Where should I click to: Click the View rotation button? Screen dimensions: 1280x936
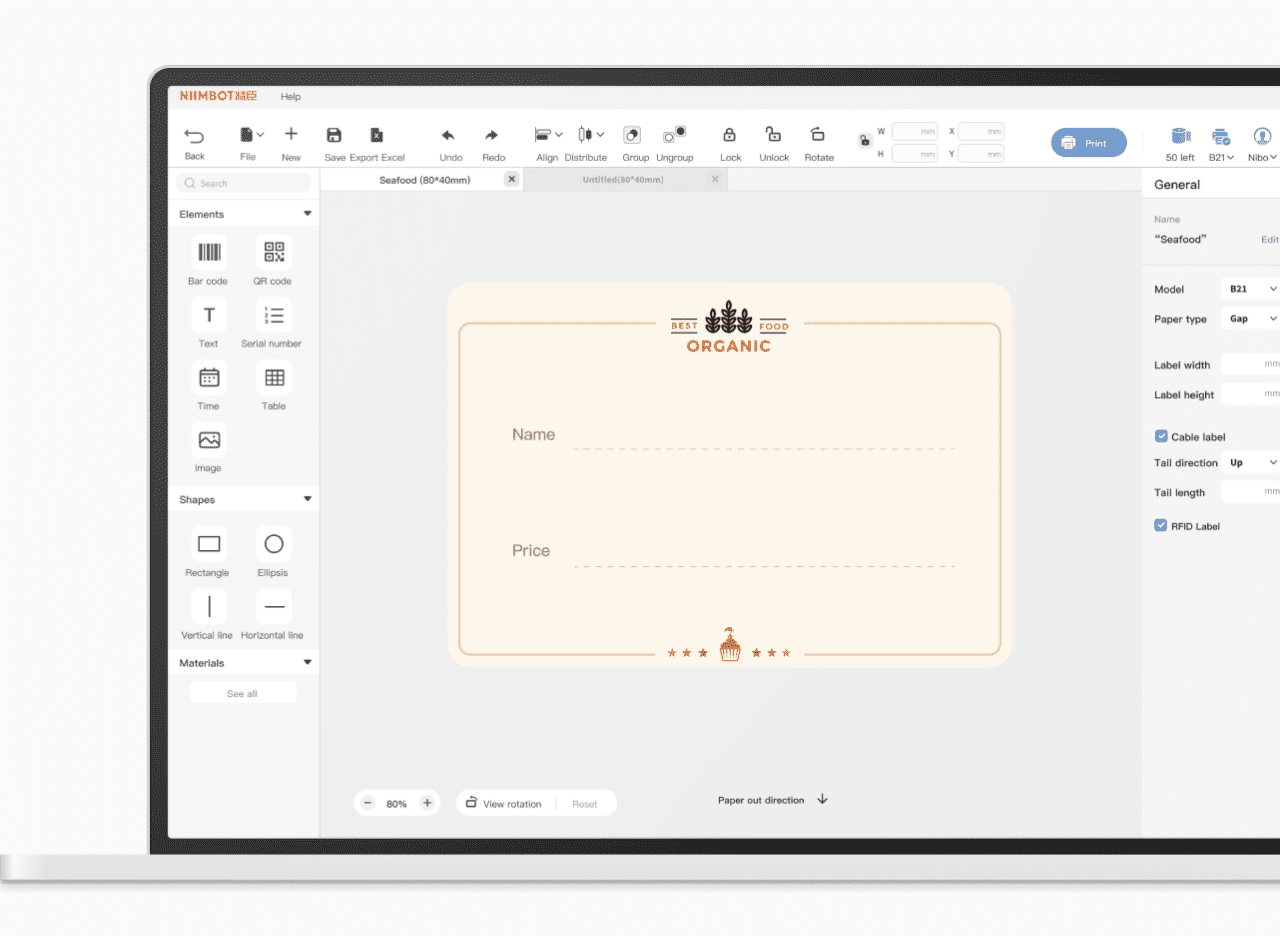[x=504, y=804]
